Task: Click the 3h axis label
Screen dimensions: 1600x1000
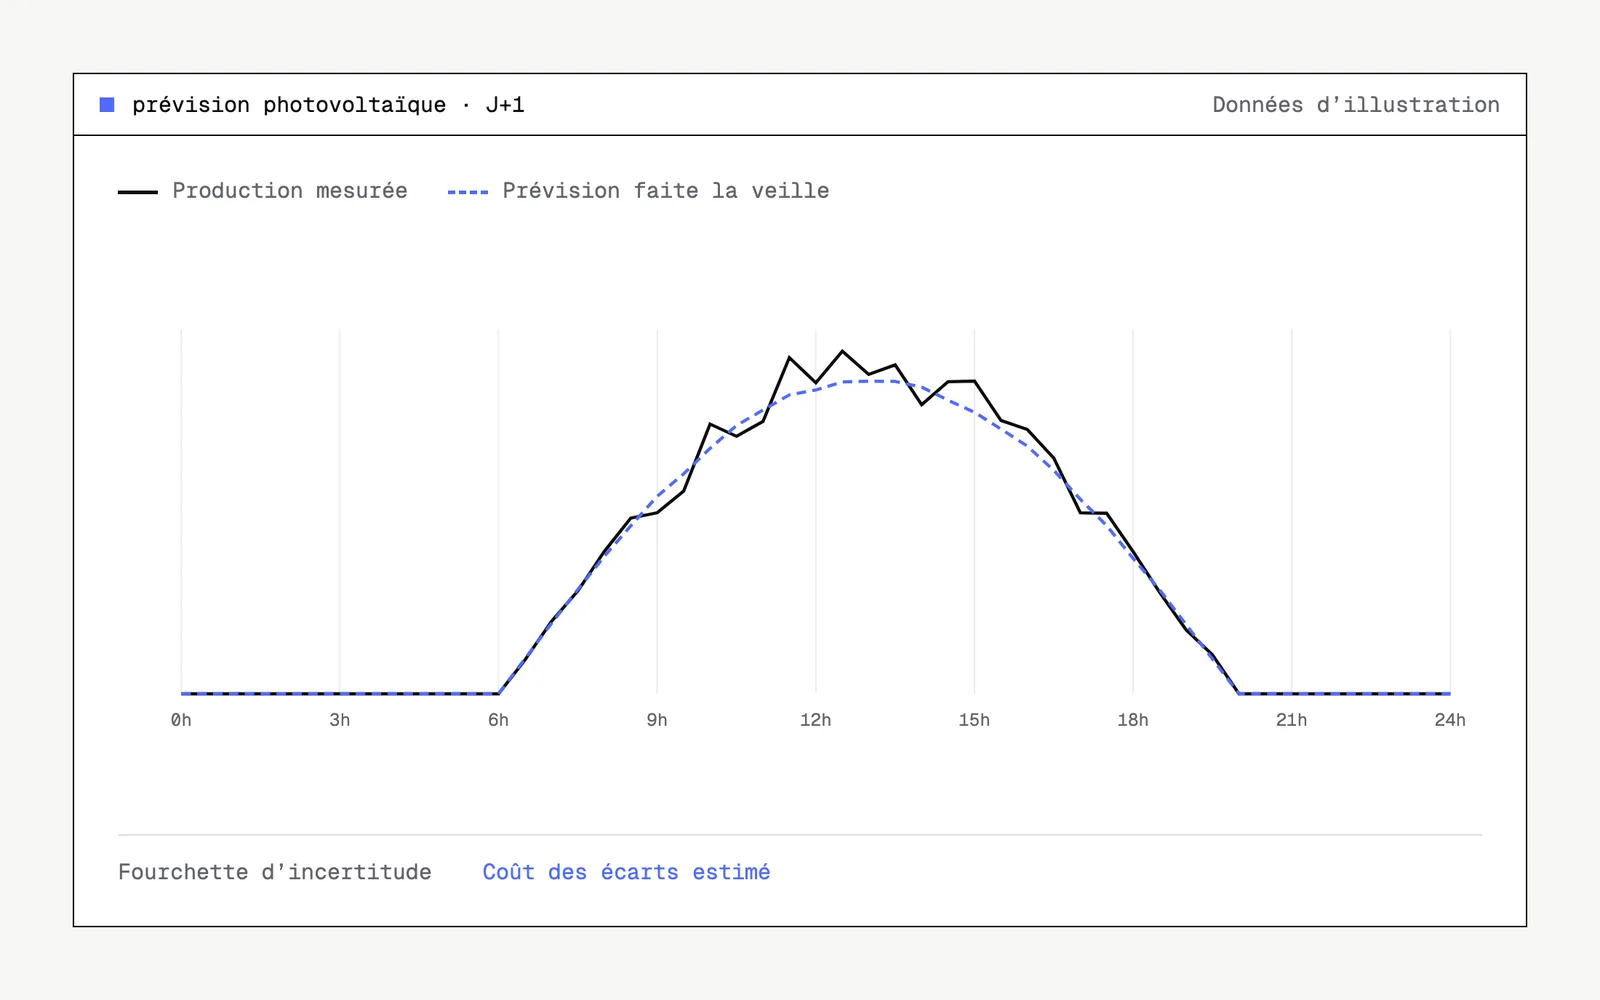Action: pyautogui.click(x=340, y=720)
